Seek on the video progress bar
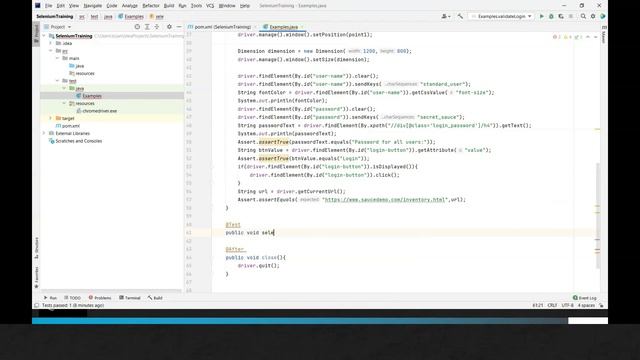The height and width of the screenshot is (360, 640). click(320, 321)
